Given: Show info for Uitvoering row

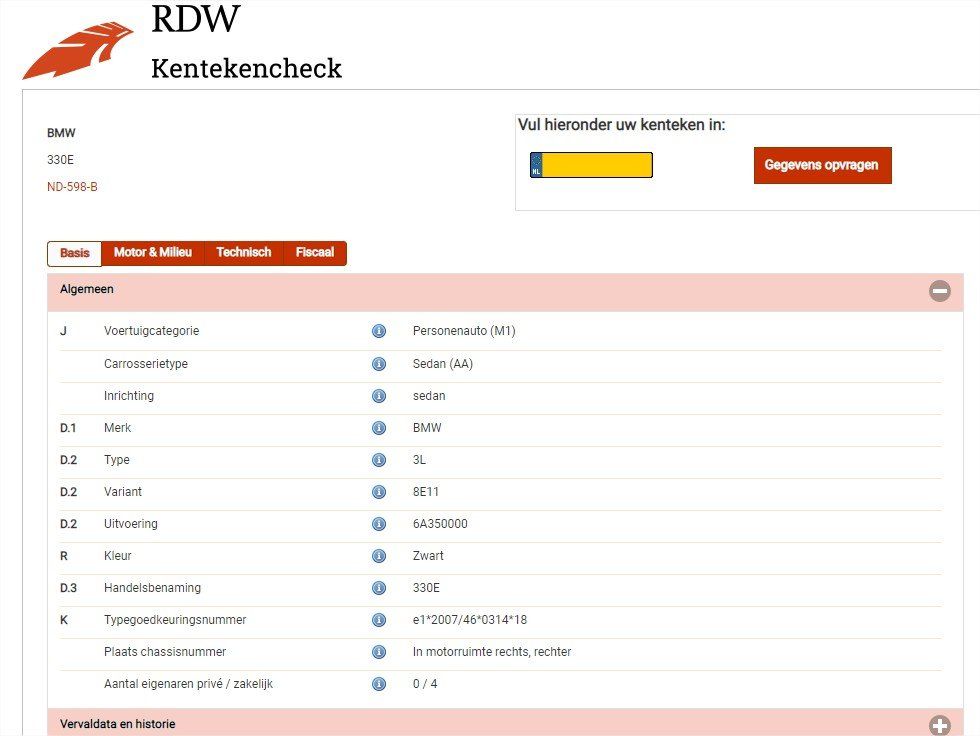Looking at the screenshot, I should pos(379,524).
